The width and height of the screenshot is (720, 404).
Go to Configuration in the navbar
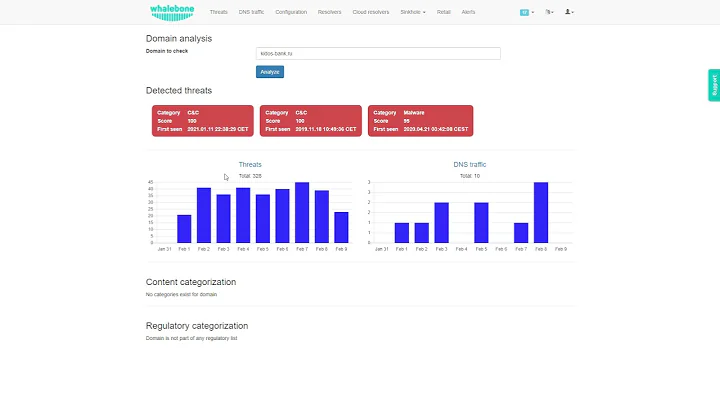(x=291, y=12)
